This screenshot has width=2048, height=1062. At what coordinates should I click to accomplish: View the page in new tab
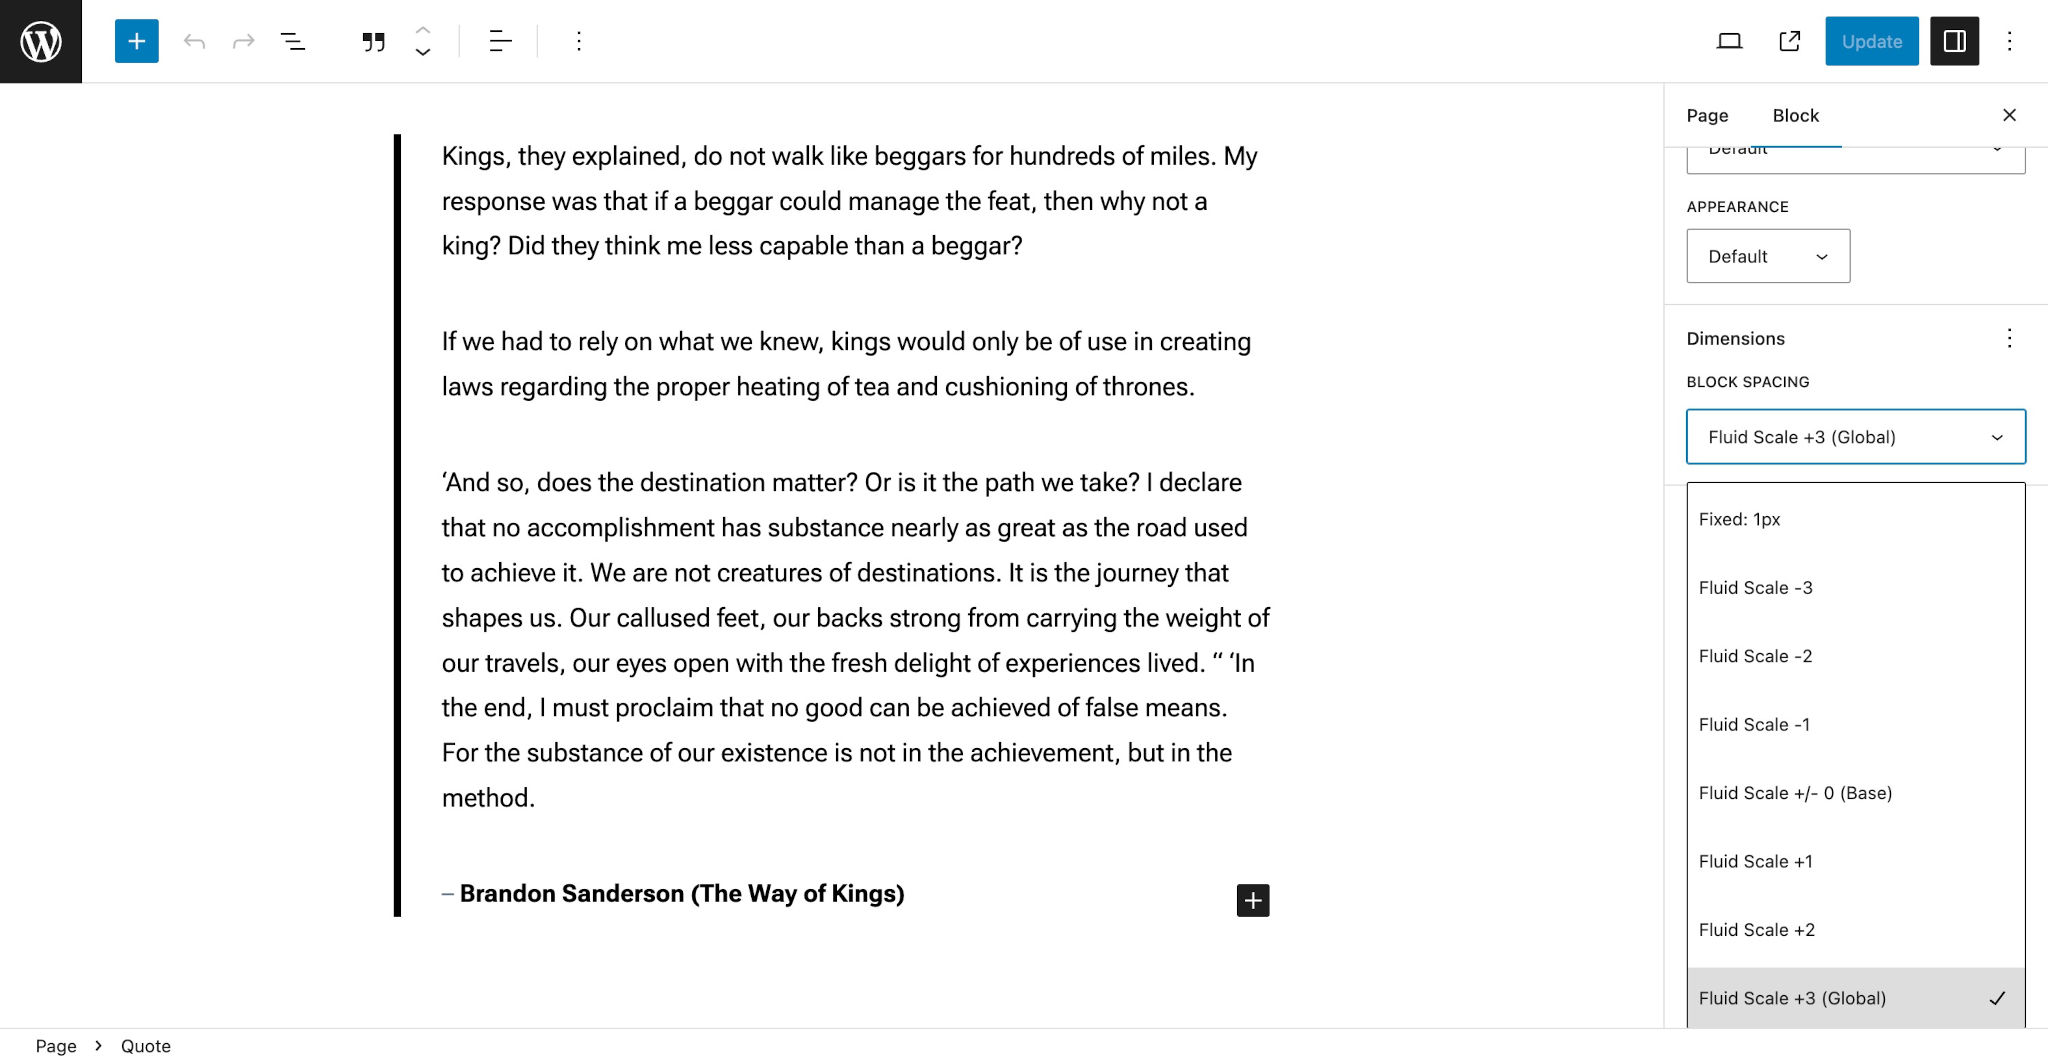tap(1790, 41)
